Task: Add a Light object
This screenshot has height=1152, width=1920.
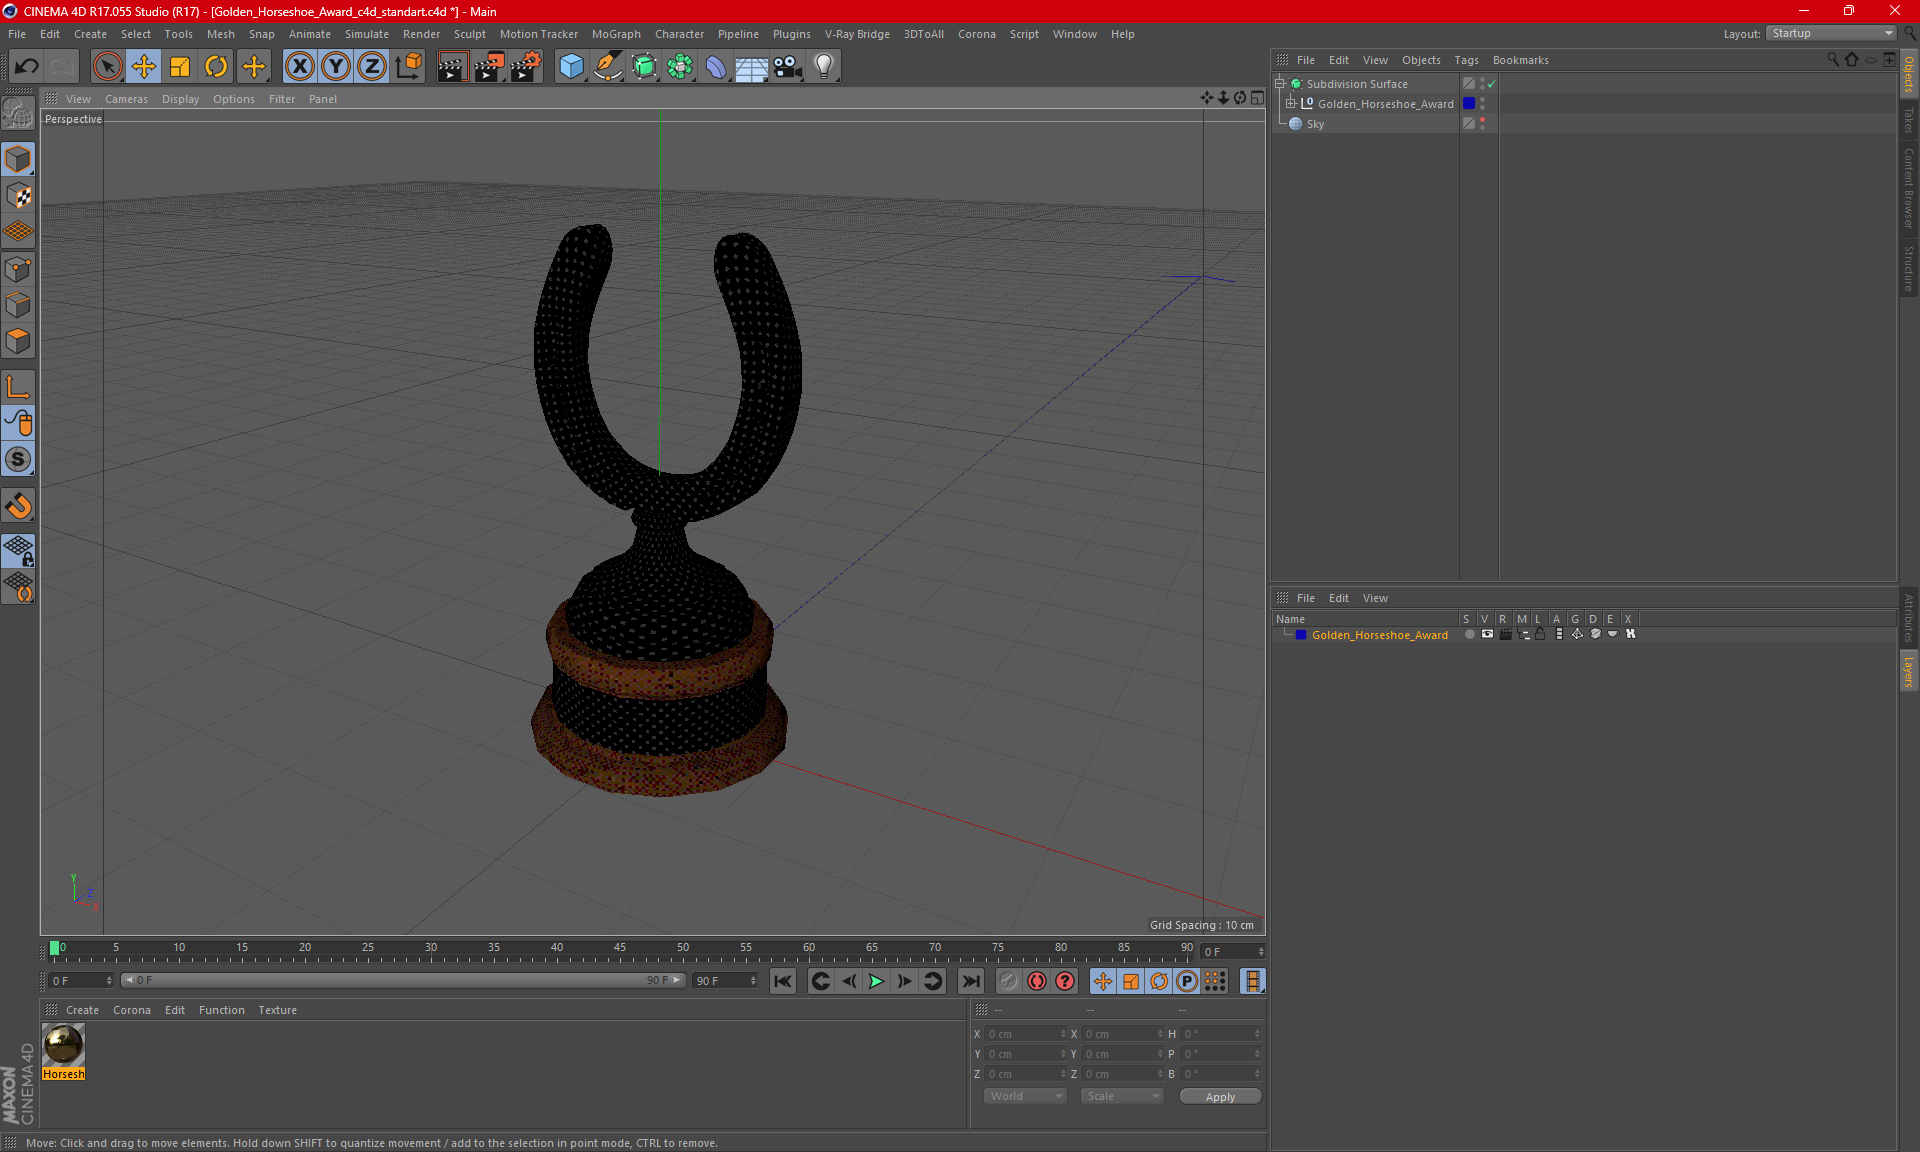Action: pyautogui.click(x=824, y=67)
